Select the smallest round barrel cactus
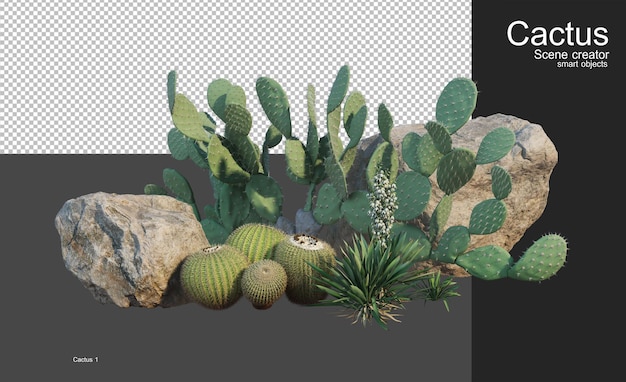The width and height of the screenshot is (626, 382). (x=264, y=283)
